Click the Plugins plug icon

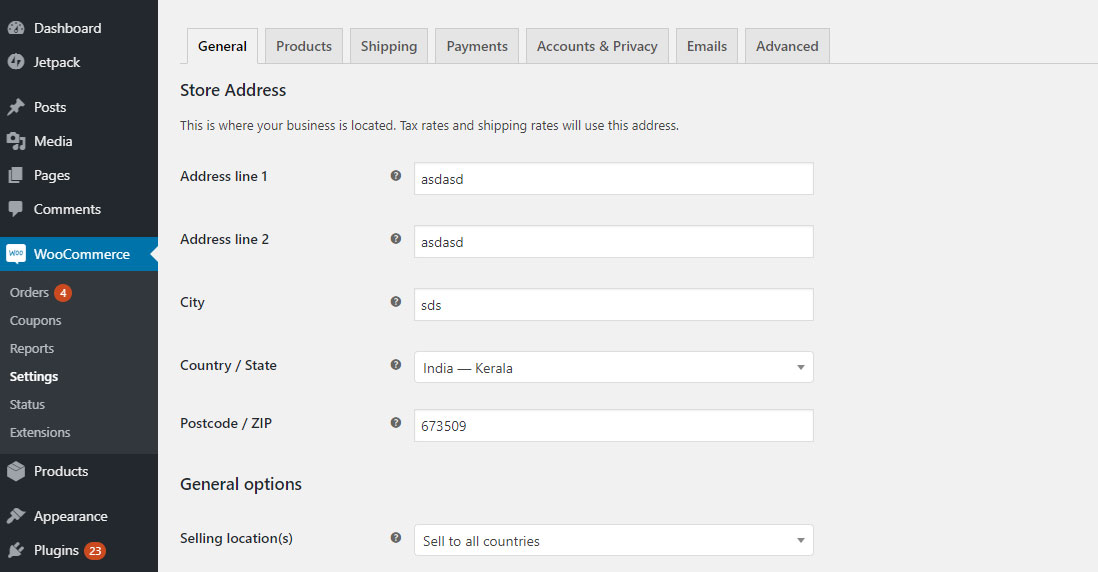coord(15,550)
